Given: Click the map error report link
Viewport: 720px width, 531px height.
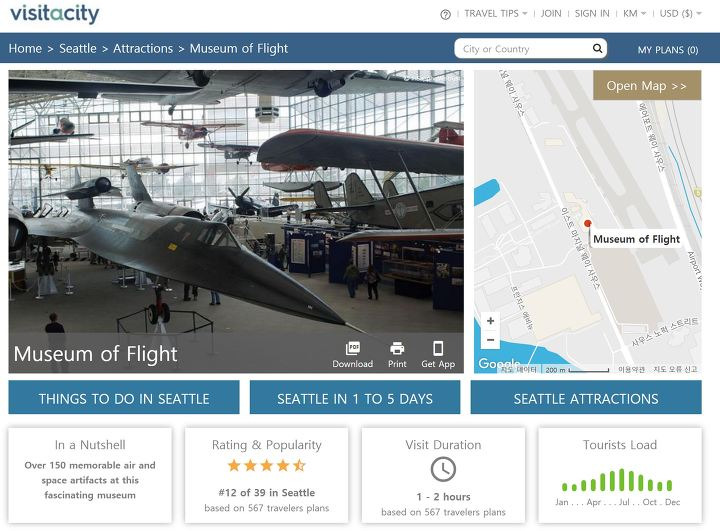Looking at the screenshot, I should tap(675, 369).
